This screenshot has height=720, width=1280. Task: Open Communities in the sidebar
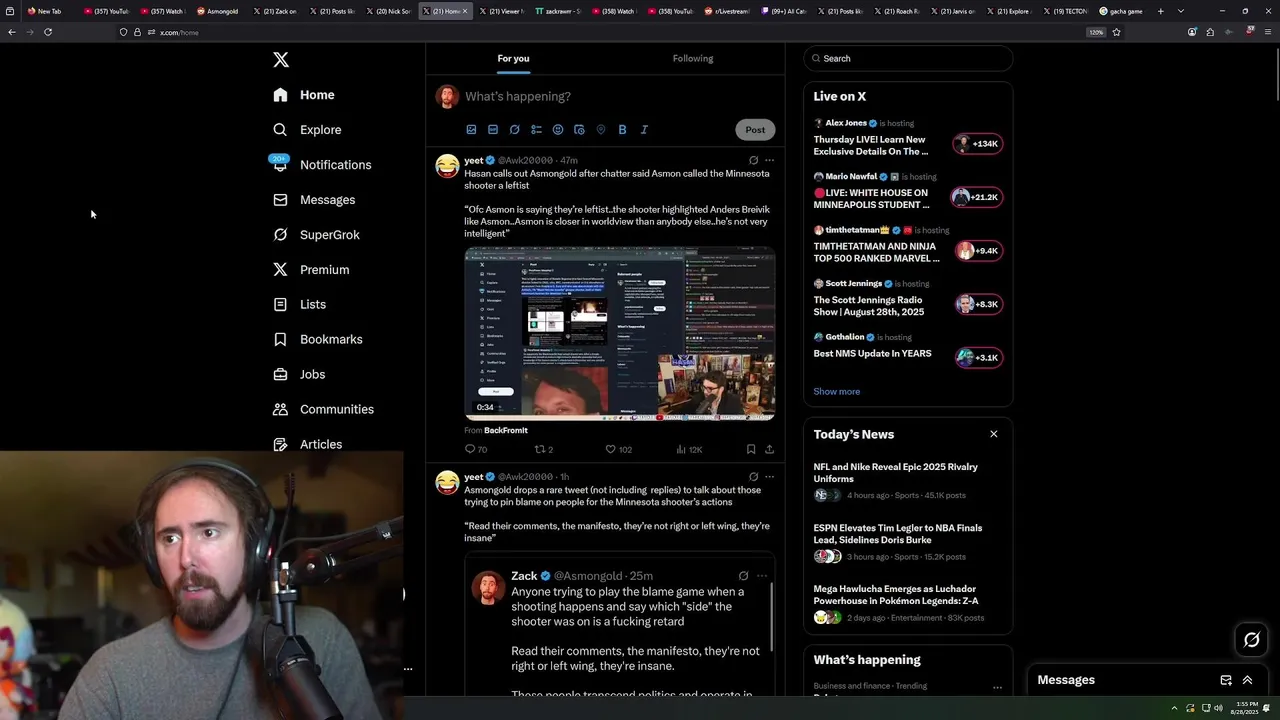[322, 410]
